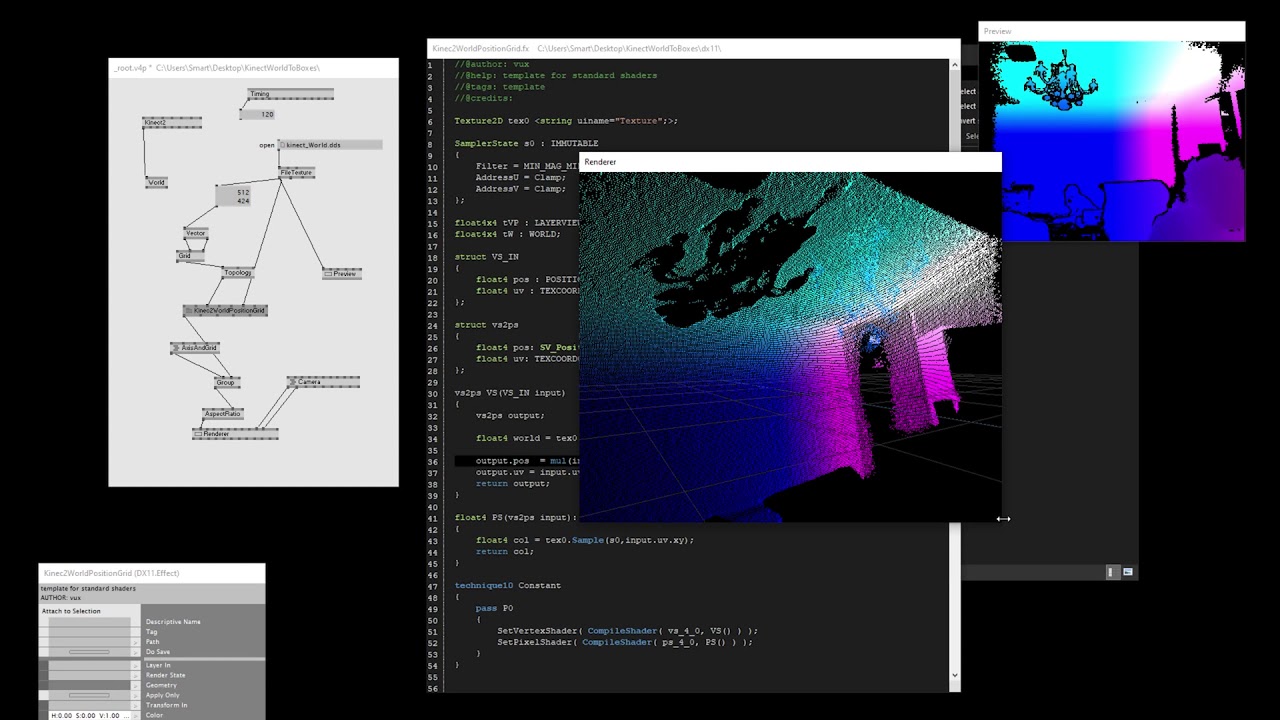Click the code editor scroll up arrow

coord(954,65)
